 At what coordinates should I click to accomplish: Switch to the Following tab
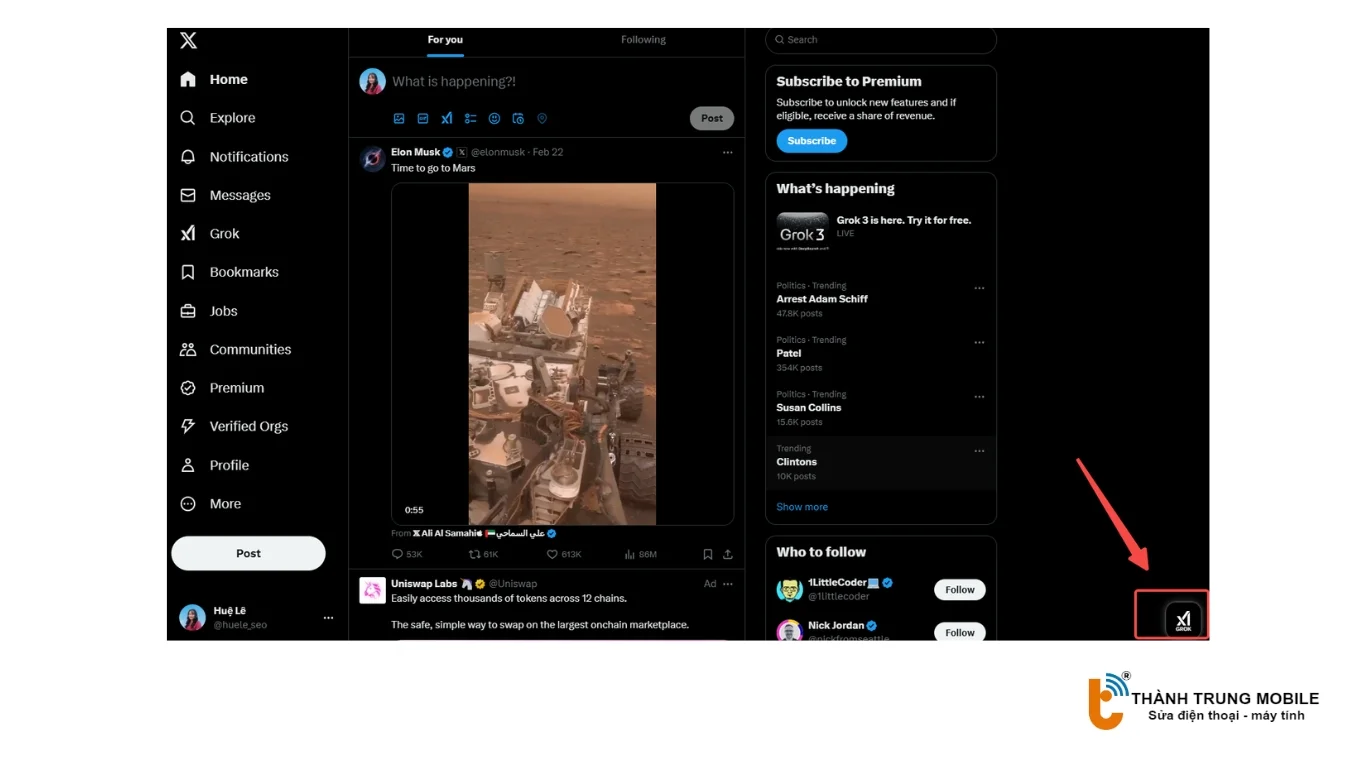(643, 40)
